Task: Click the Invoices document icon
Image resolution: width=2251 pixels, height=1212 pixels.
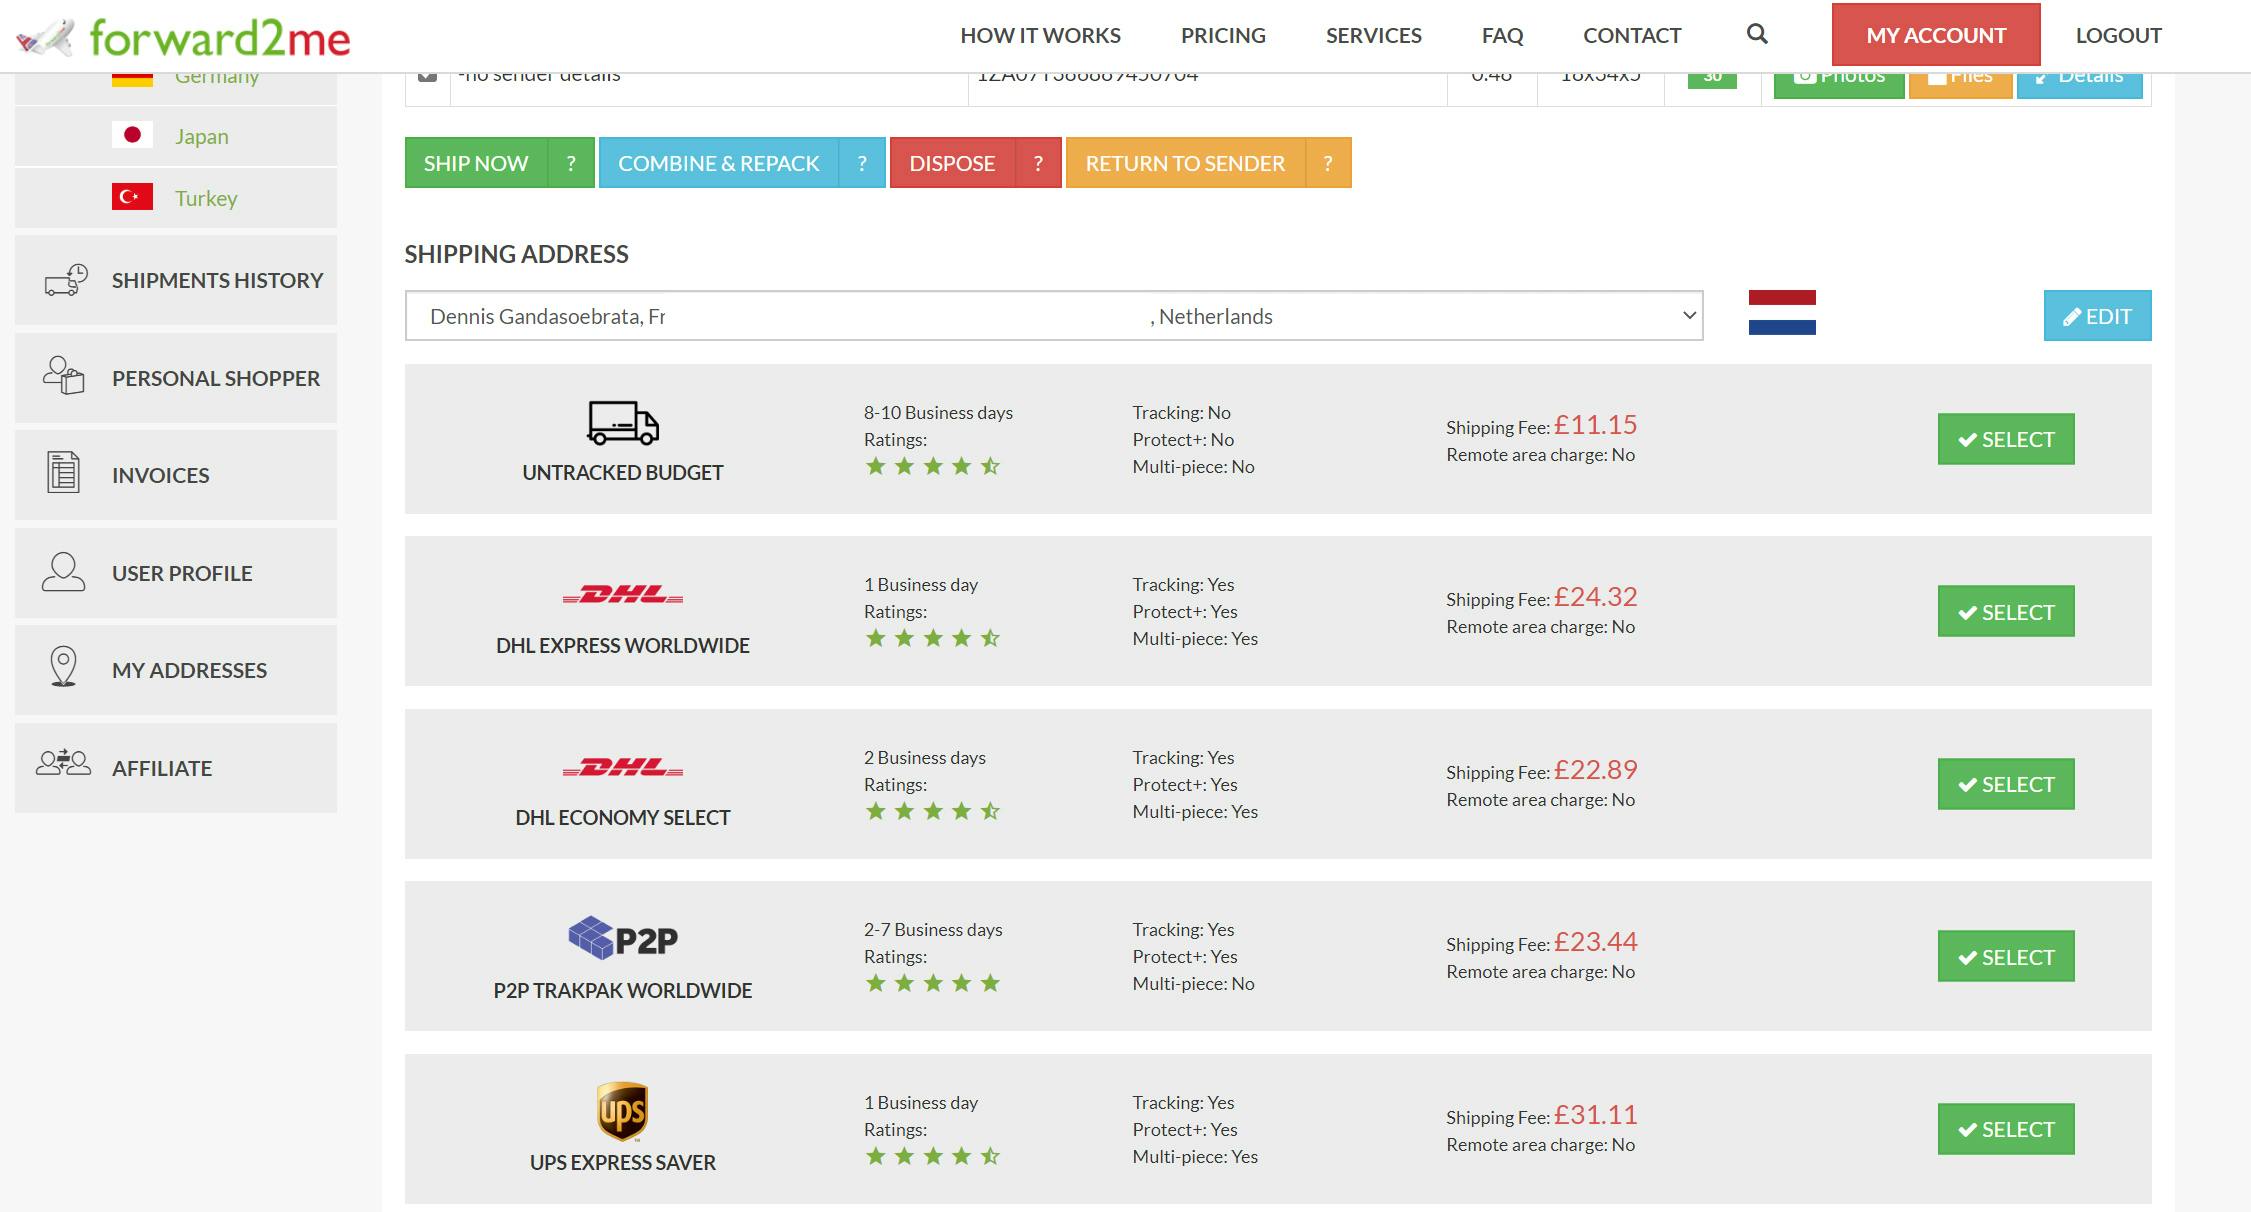Action: coord(63,473)
